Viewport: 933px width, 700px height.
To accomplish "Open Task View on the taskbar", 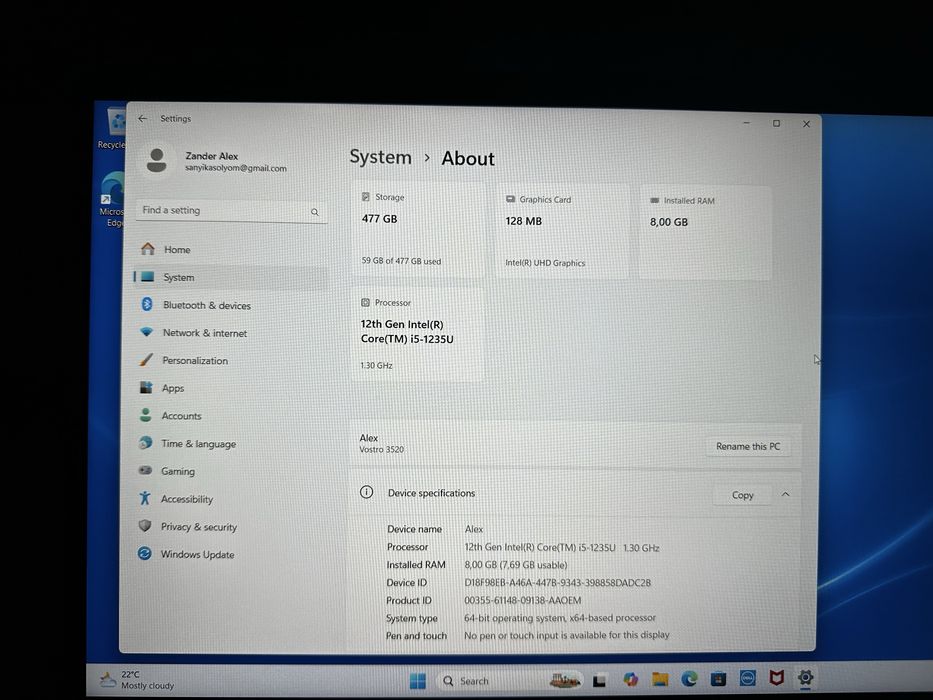I will tap(599, 680).
